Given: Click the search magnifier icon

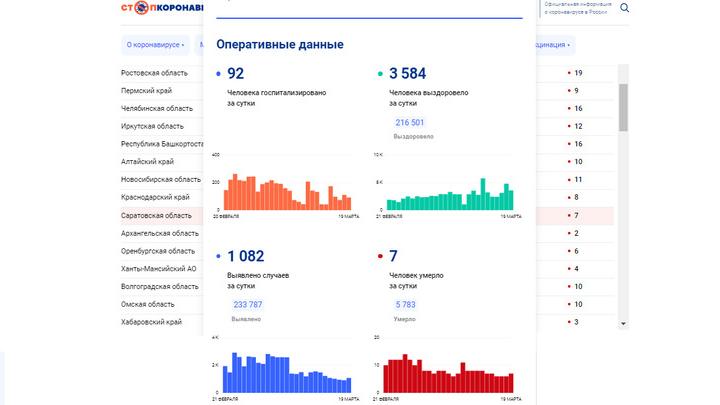Looking at the screenshot, I should tap(625, 8).
